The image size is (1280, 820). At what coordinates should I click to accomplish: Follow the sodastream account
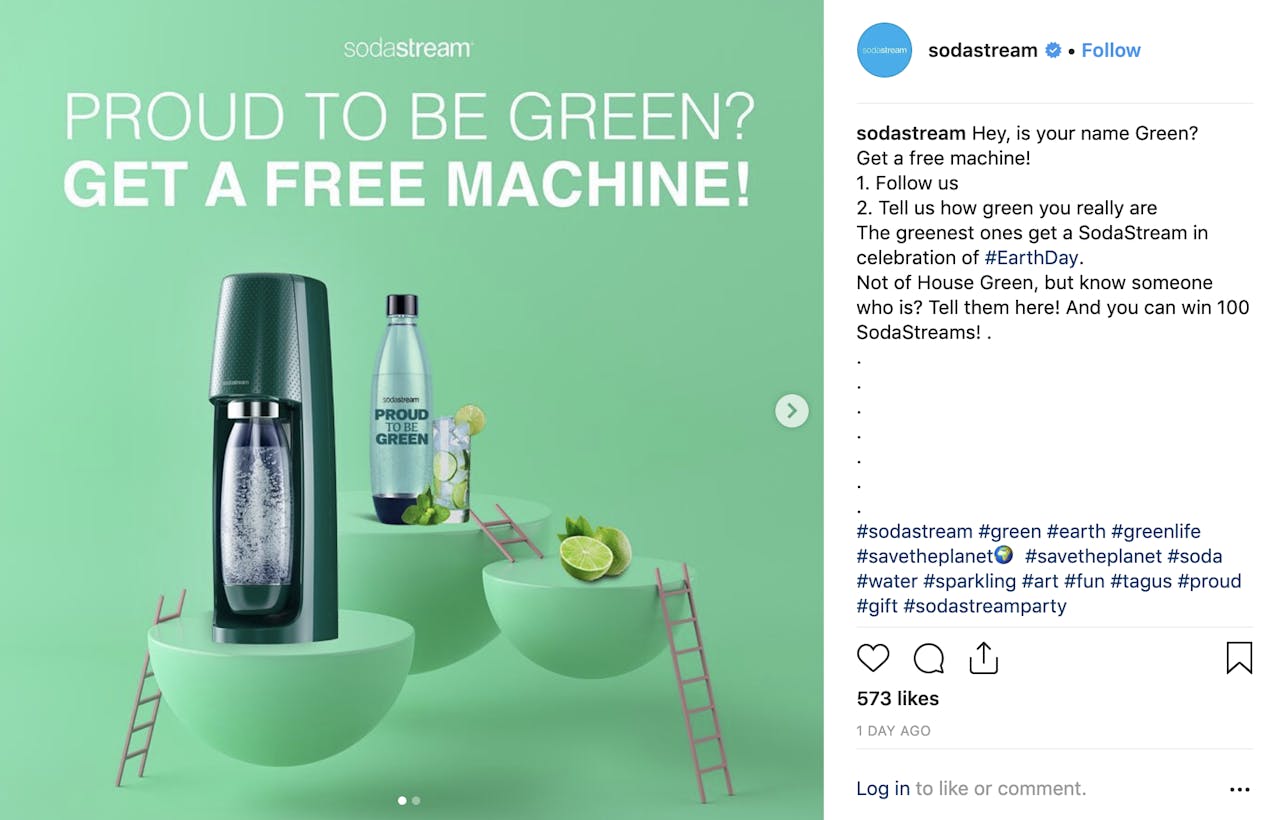(x=1111, y=50)
